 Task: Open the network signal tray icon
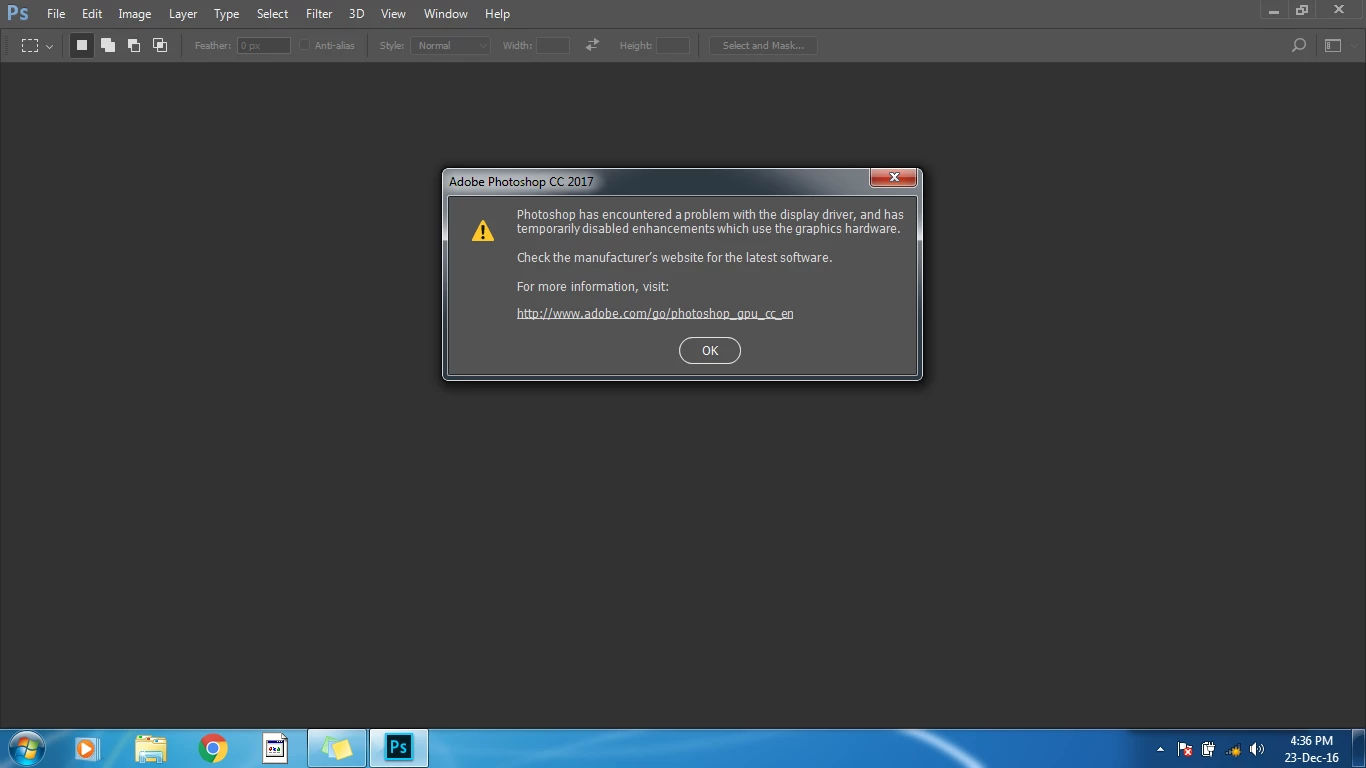pyautogui.click(x=1233, y=749)
